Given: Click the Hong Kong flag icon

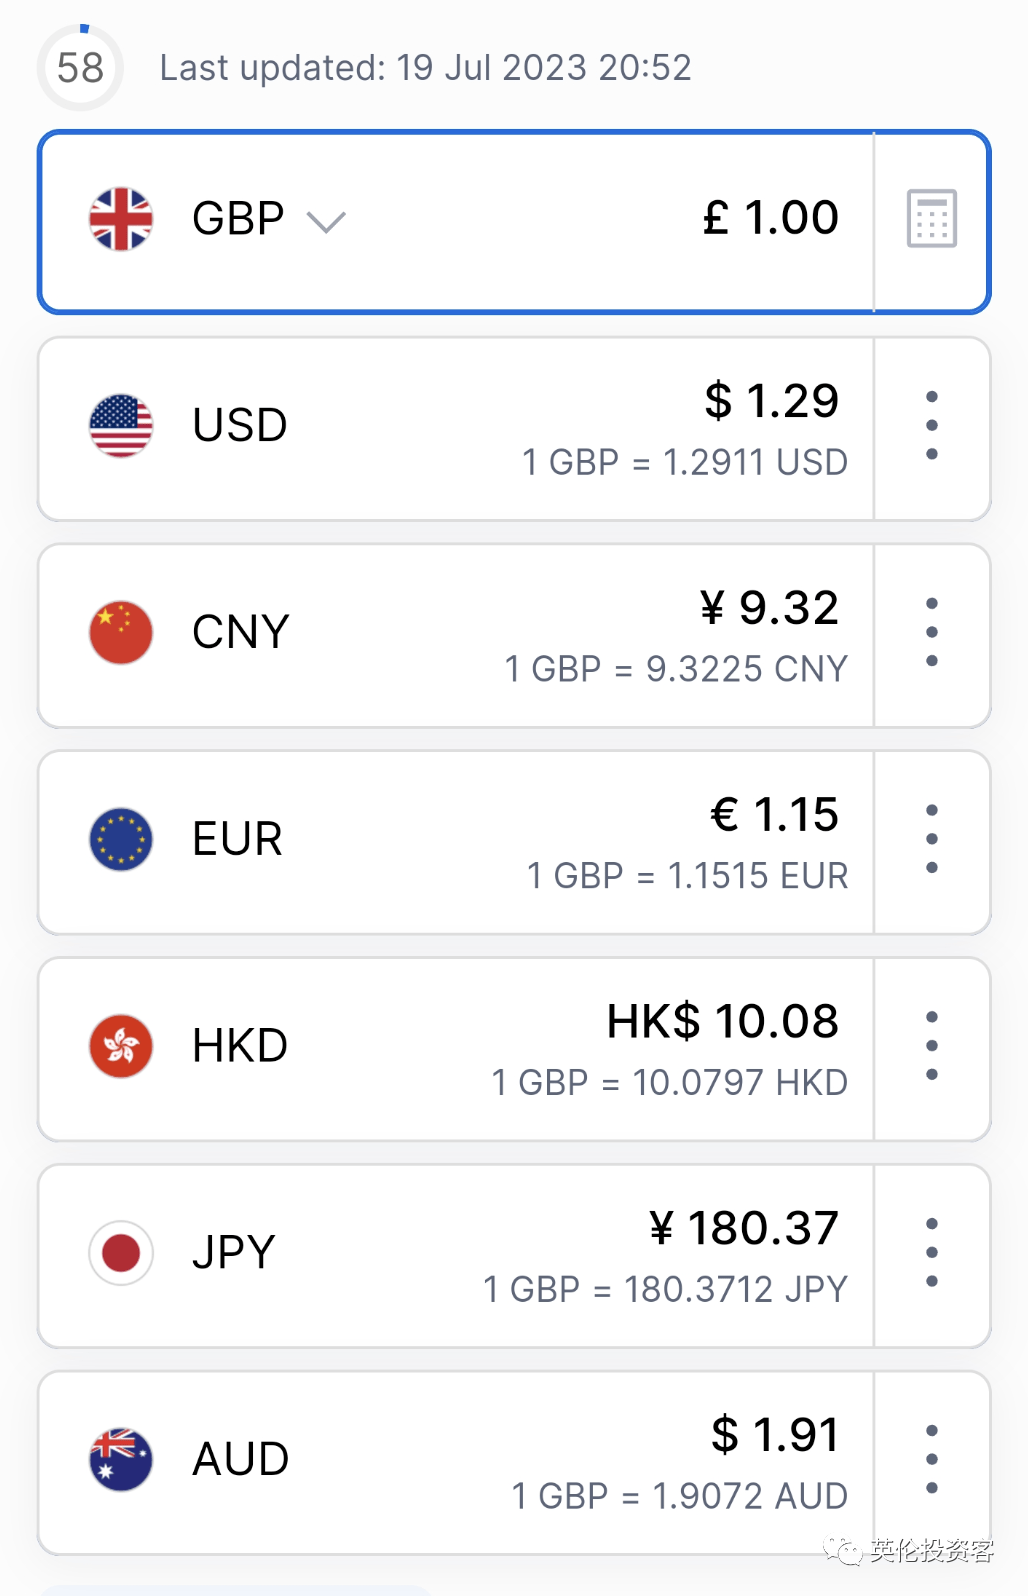Looking at the screenshot, I should 121,1046.
